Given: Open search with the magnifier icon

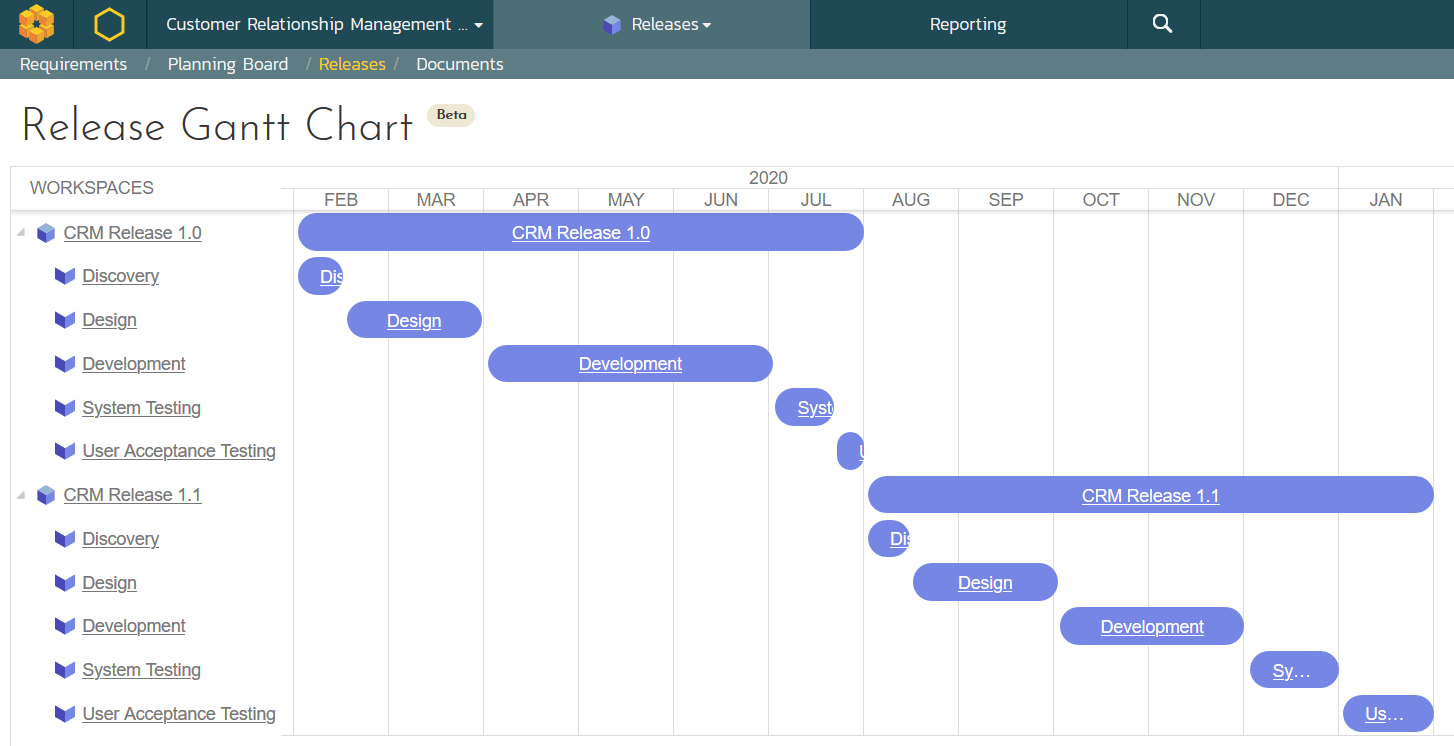Looking at the screenshot, I should 1162,24.
